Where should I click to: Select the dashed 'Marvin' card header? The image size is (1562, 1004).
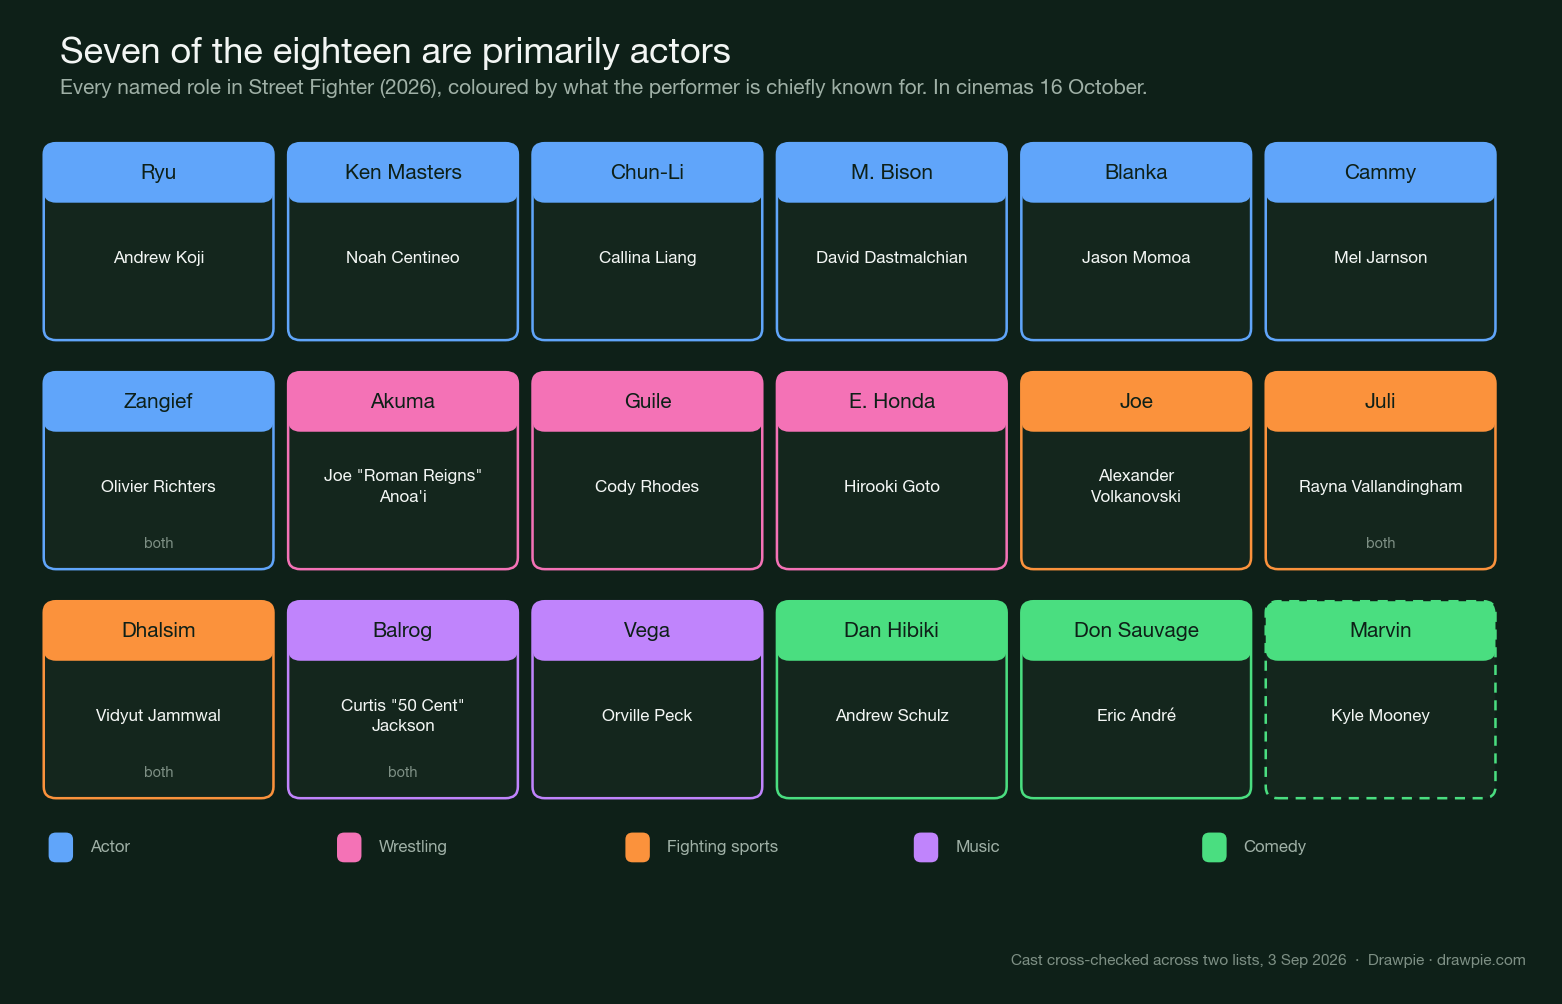(1380, 630)
